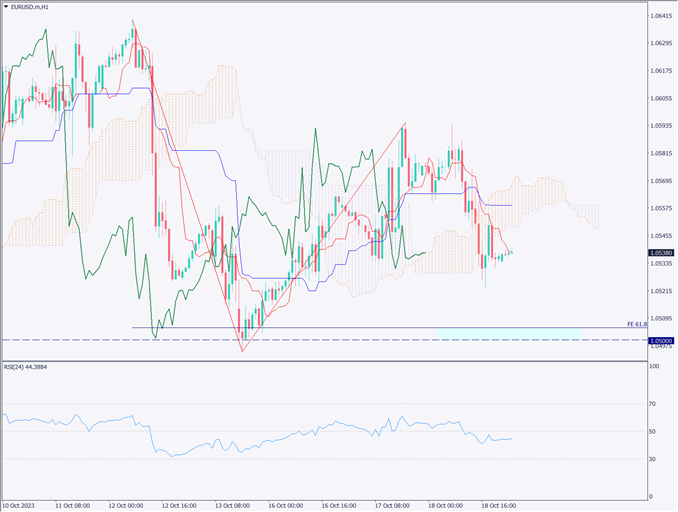The height and width of the screenshot is (512, 678).
Task: Select the RSI(24) indicator label
Action: 26,367
